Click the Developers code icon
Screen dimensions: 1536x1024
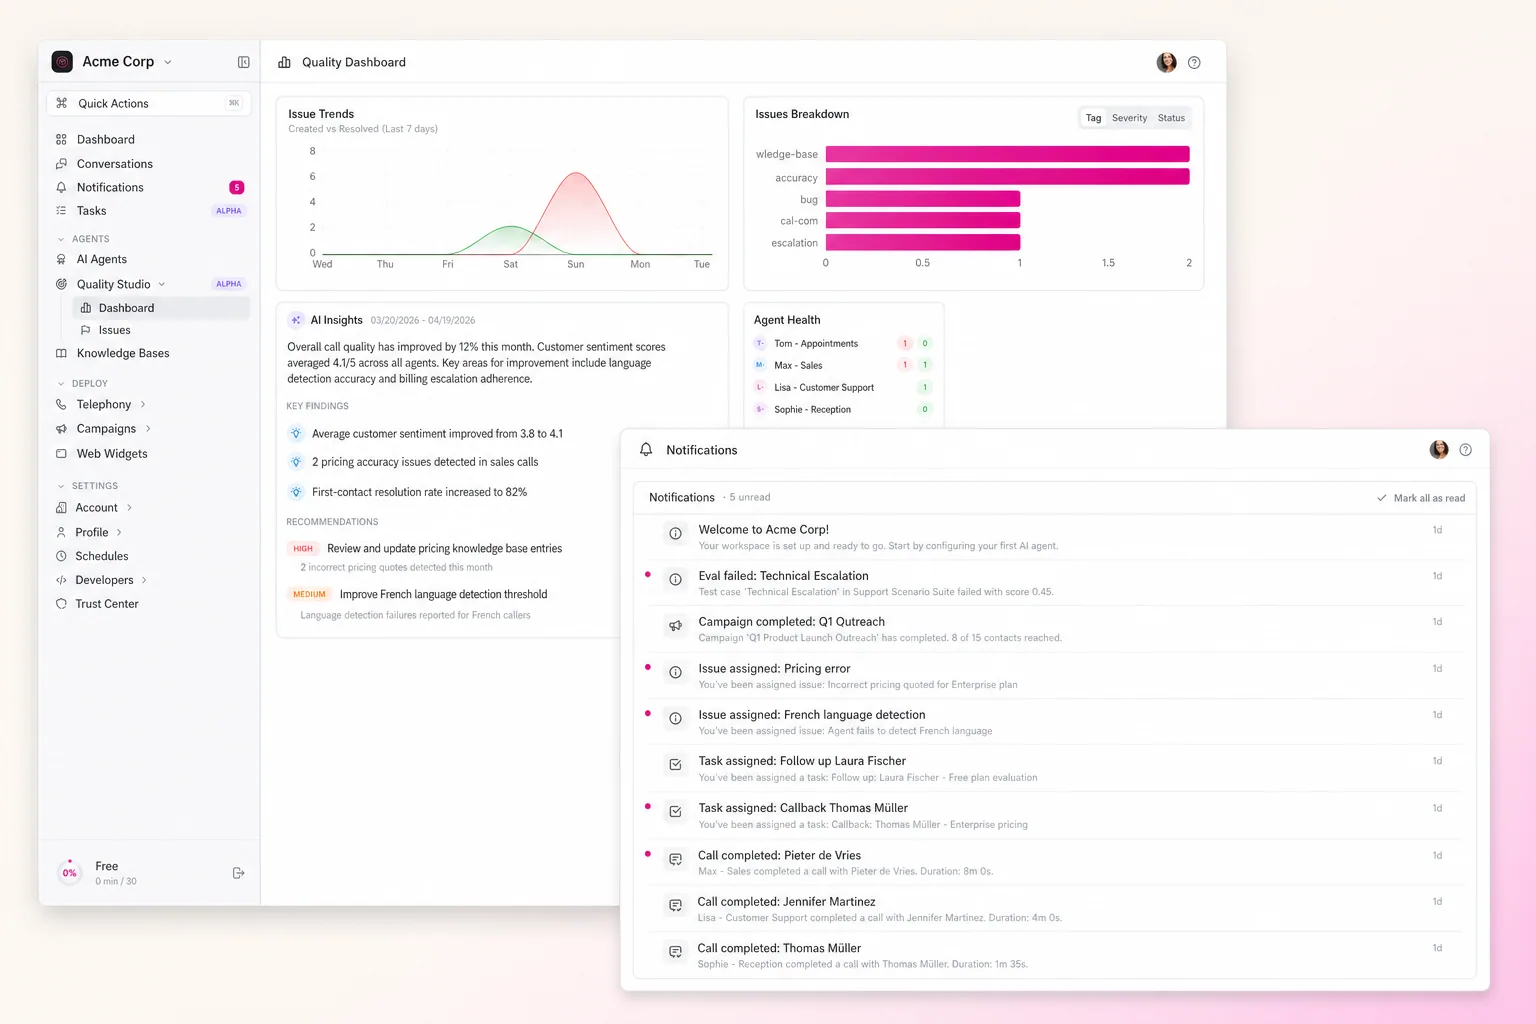[61, 580]
